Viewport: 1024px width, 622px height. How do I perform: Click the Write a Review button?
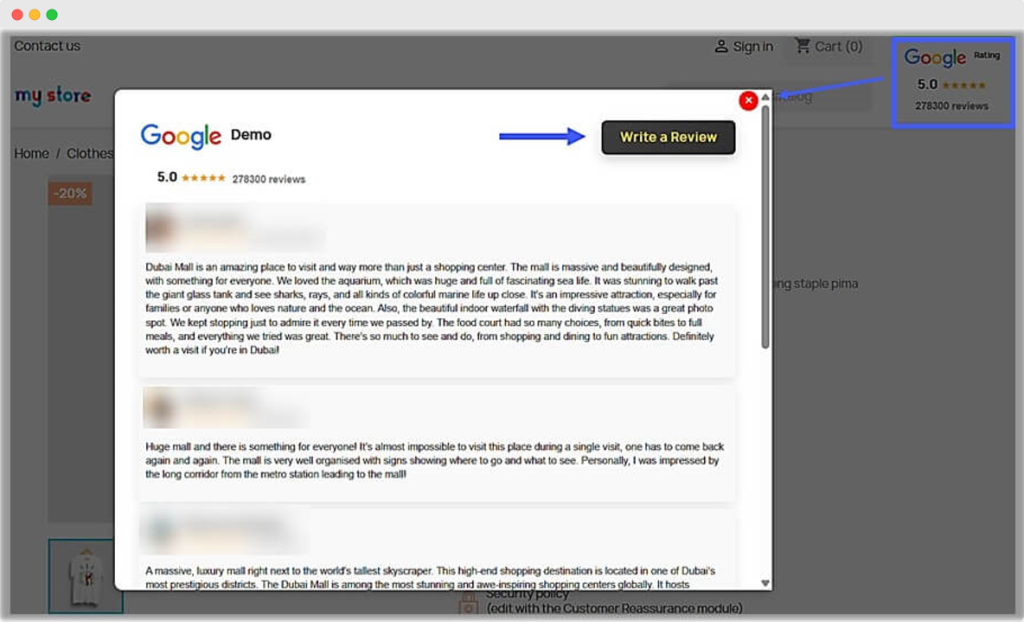click(668, 138)
